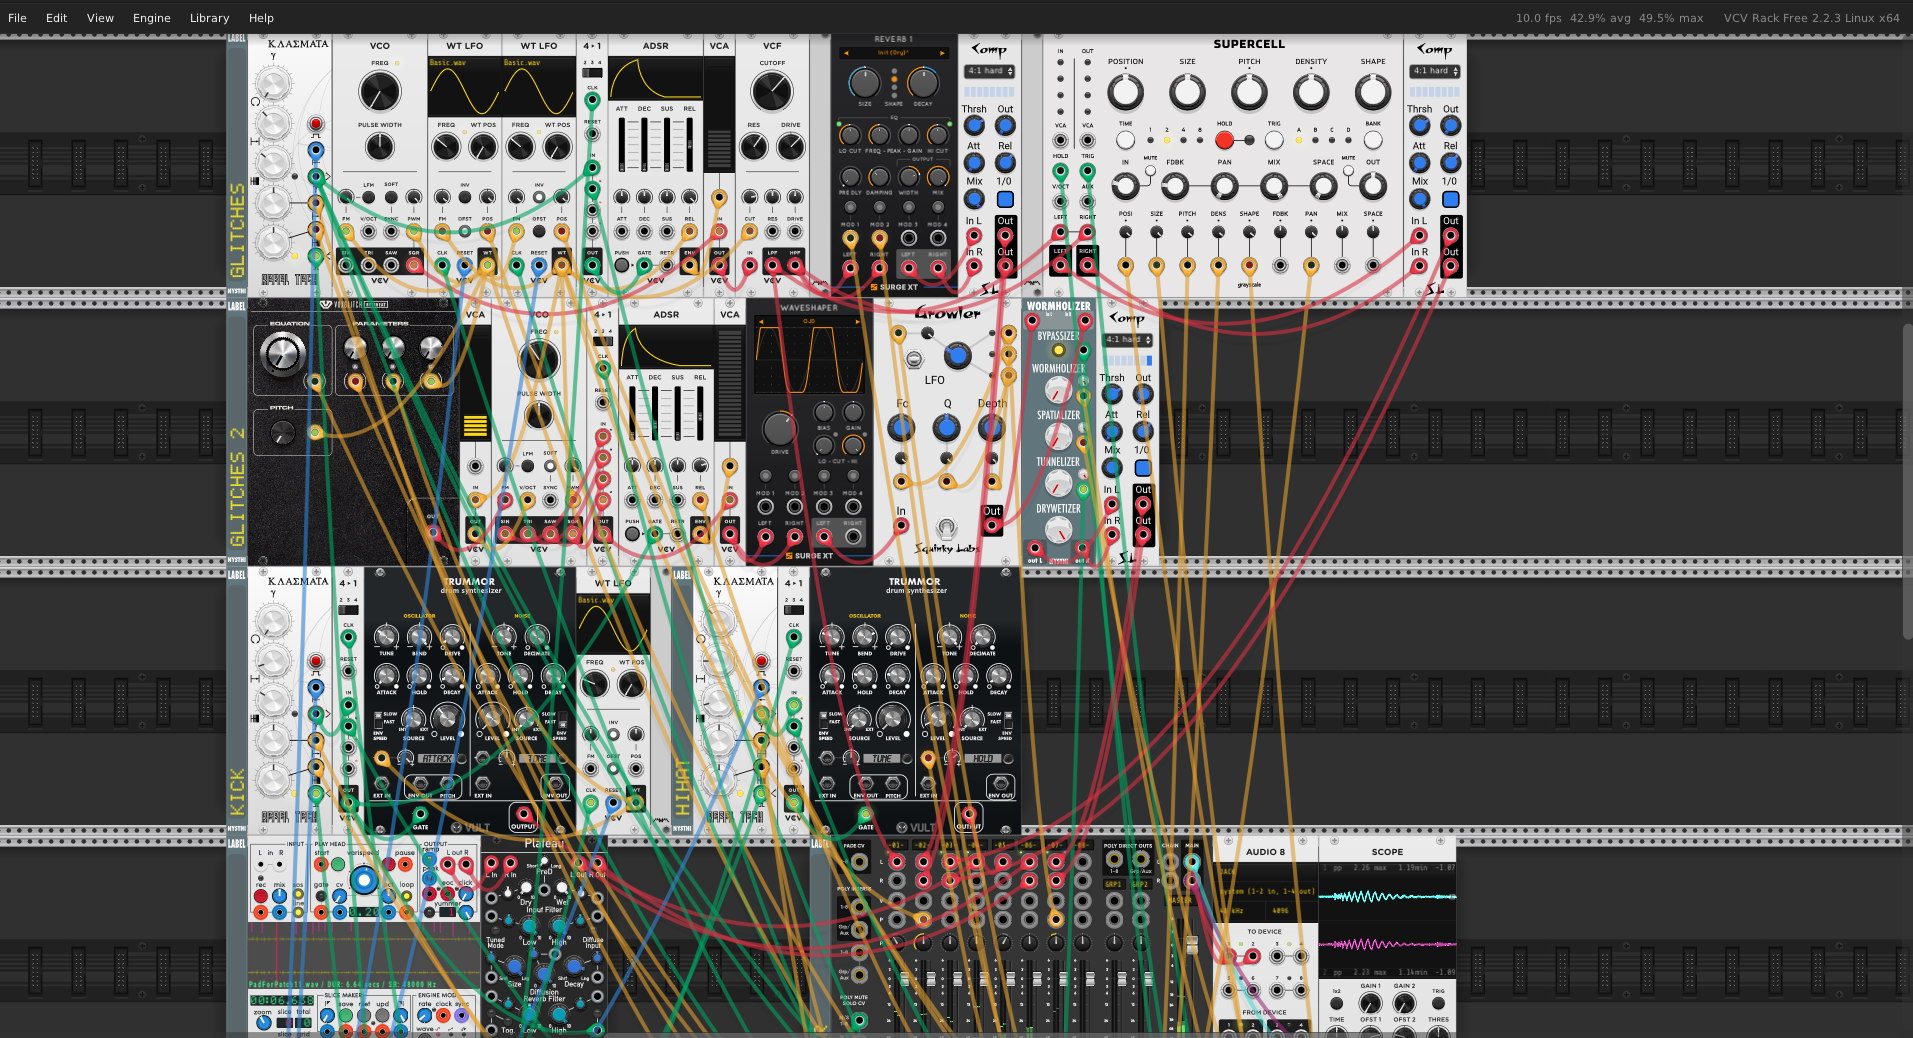Viewport: 1913px width, 1038px height.
Task: Click the Reverb 1 SIZE knob
Action: [x=864, y=82]
